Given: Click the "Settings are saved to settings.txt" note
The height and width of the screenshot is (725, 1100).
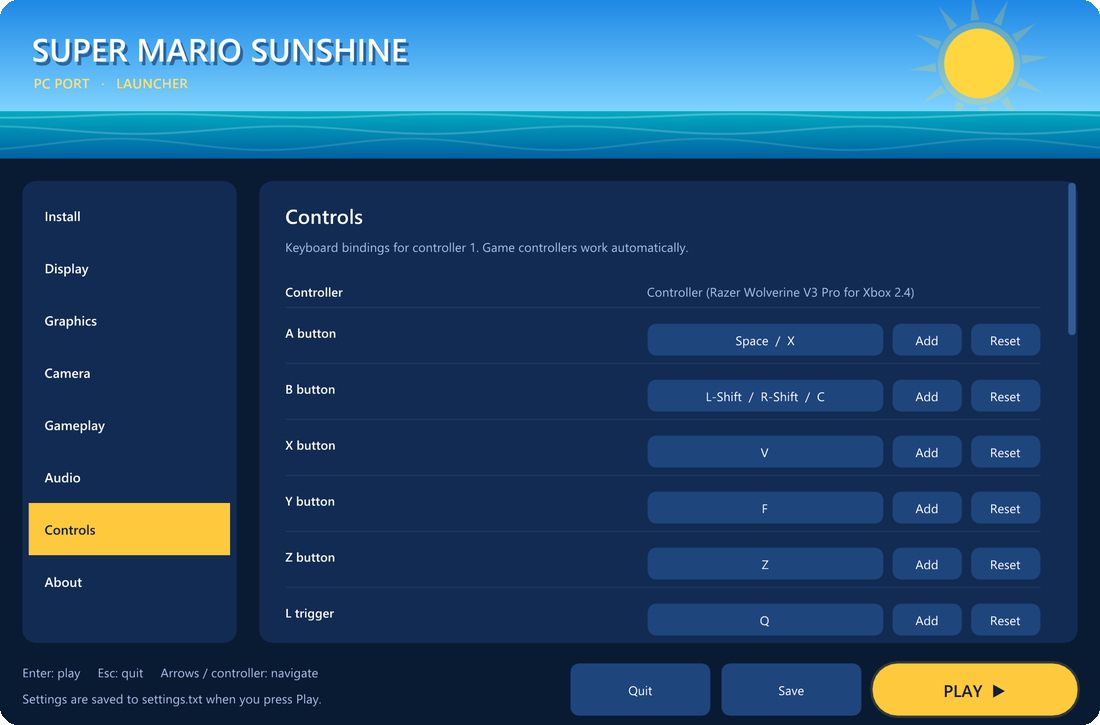Looking at the screenshot, I should 172,699.
